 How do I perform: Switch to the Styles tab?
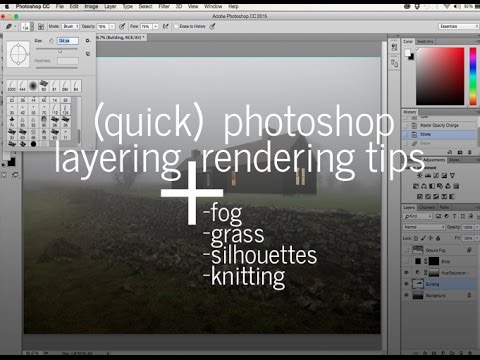[x=454, y=160]
